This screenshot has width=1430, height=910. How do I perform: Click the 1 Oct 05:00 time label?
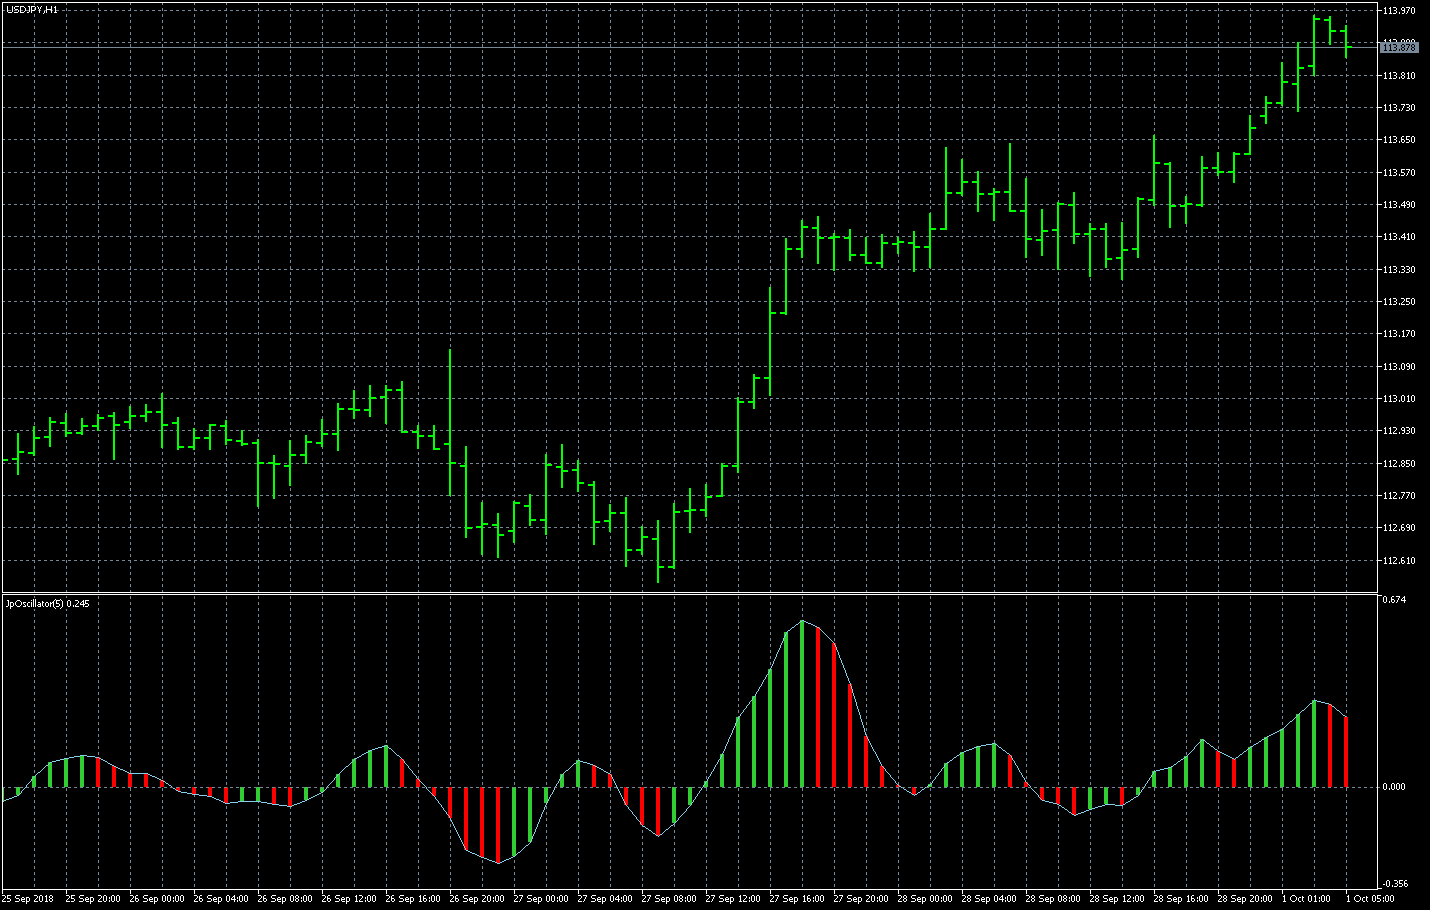(x=1371, y=899)
